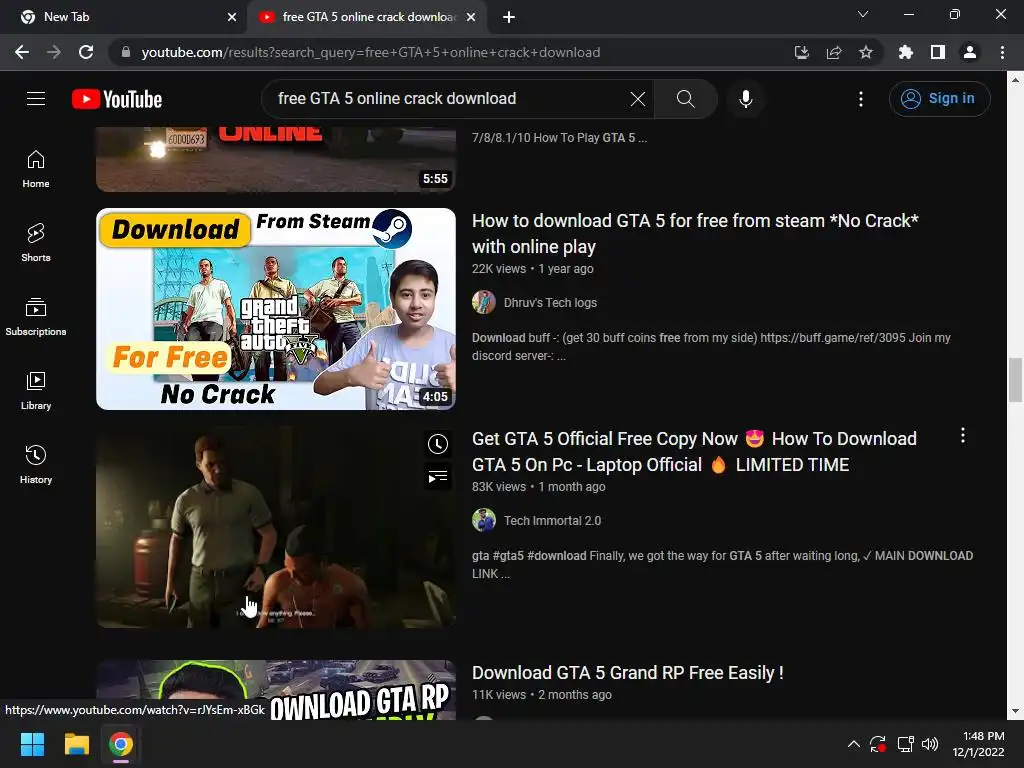This screenshot has width=1024, height=768.
Task: Open Download GTA 5 Grand RP Free Easily title
Action: coord(628,673)
